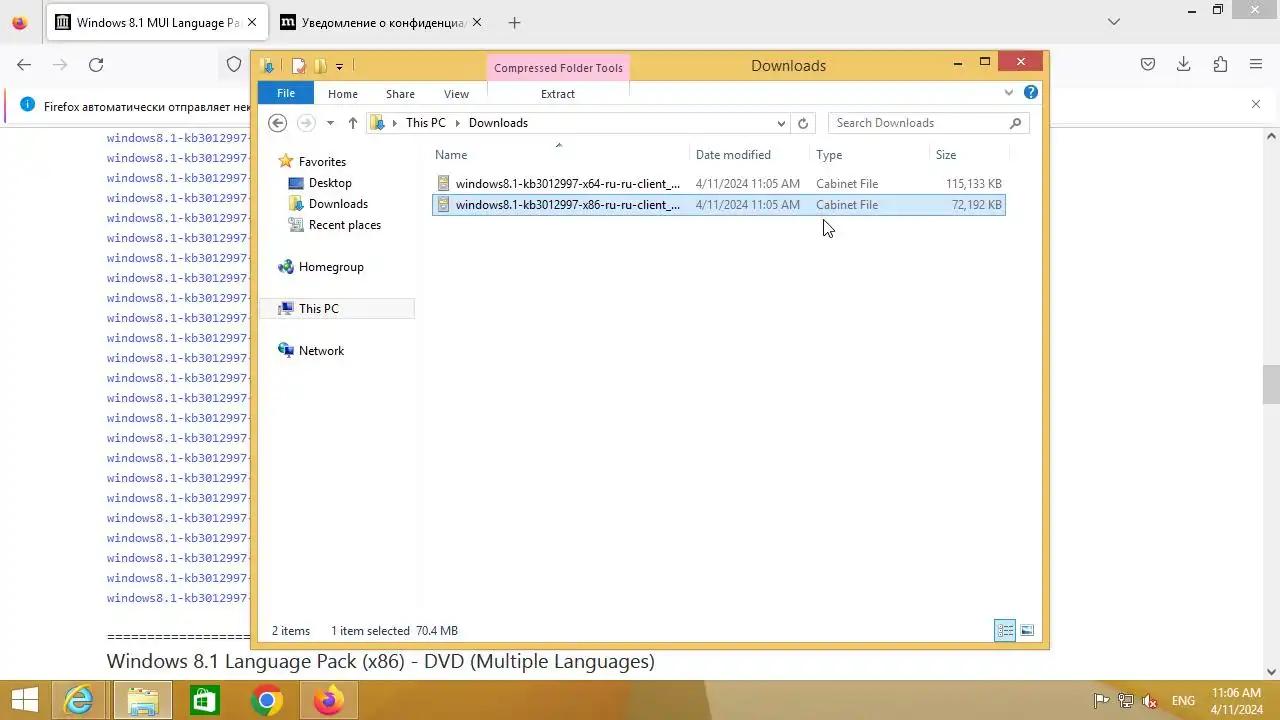
Task: Open Firefox from taskbar
Action: 328,701
